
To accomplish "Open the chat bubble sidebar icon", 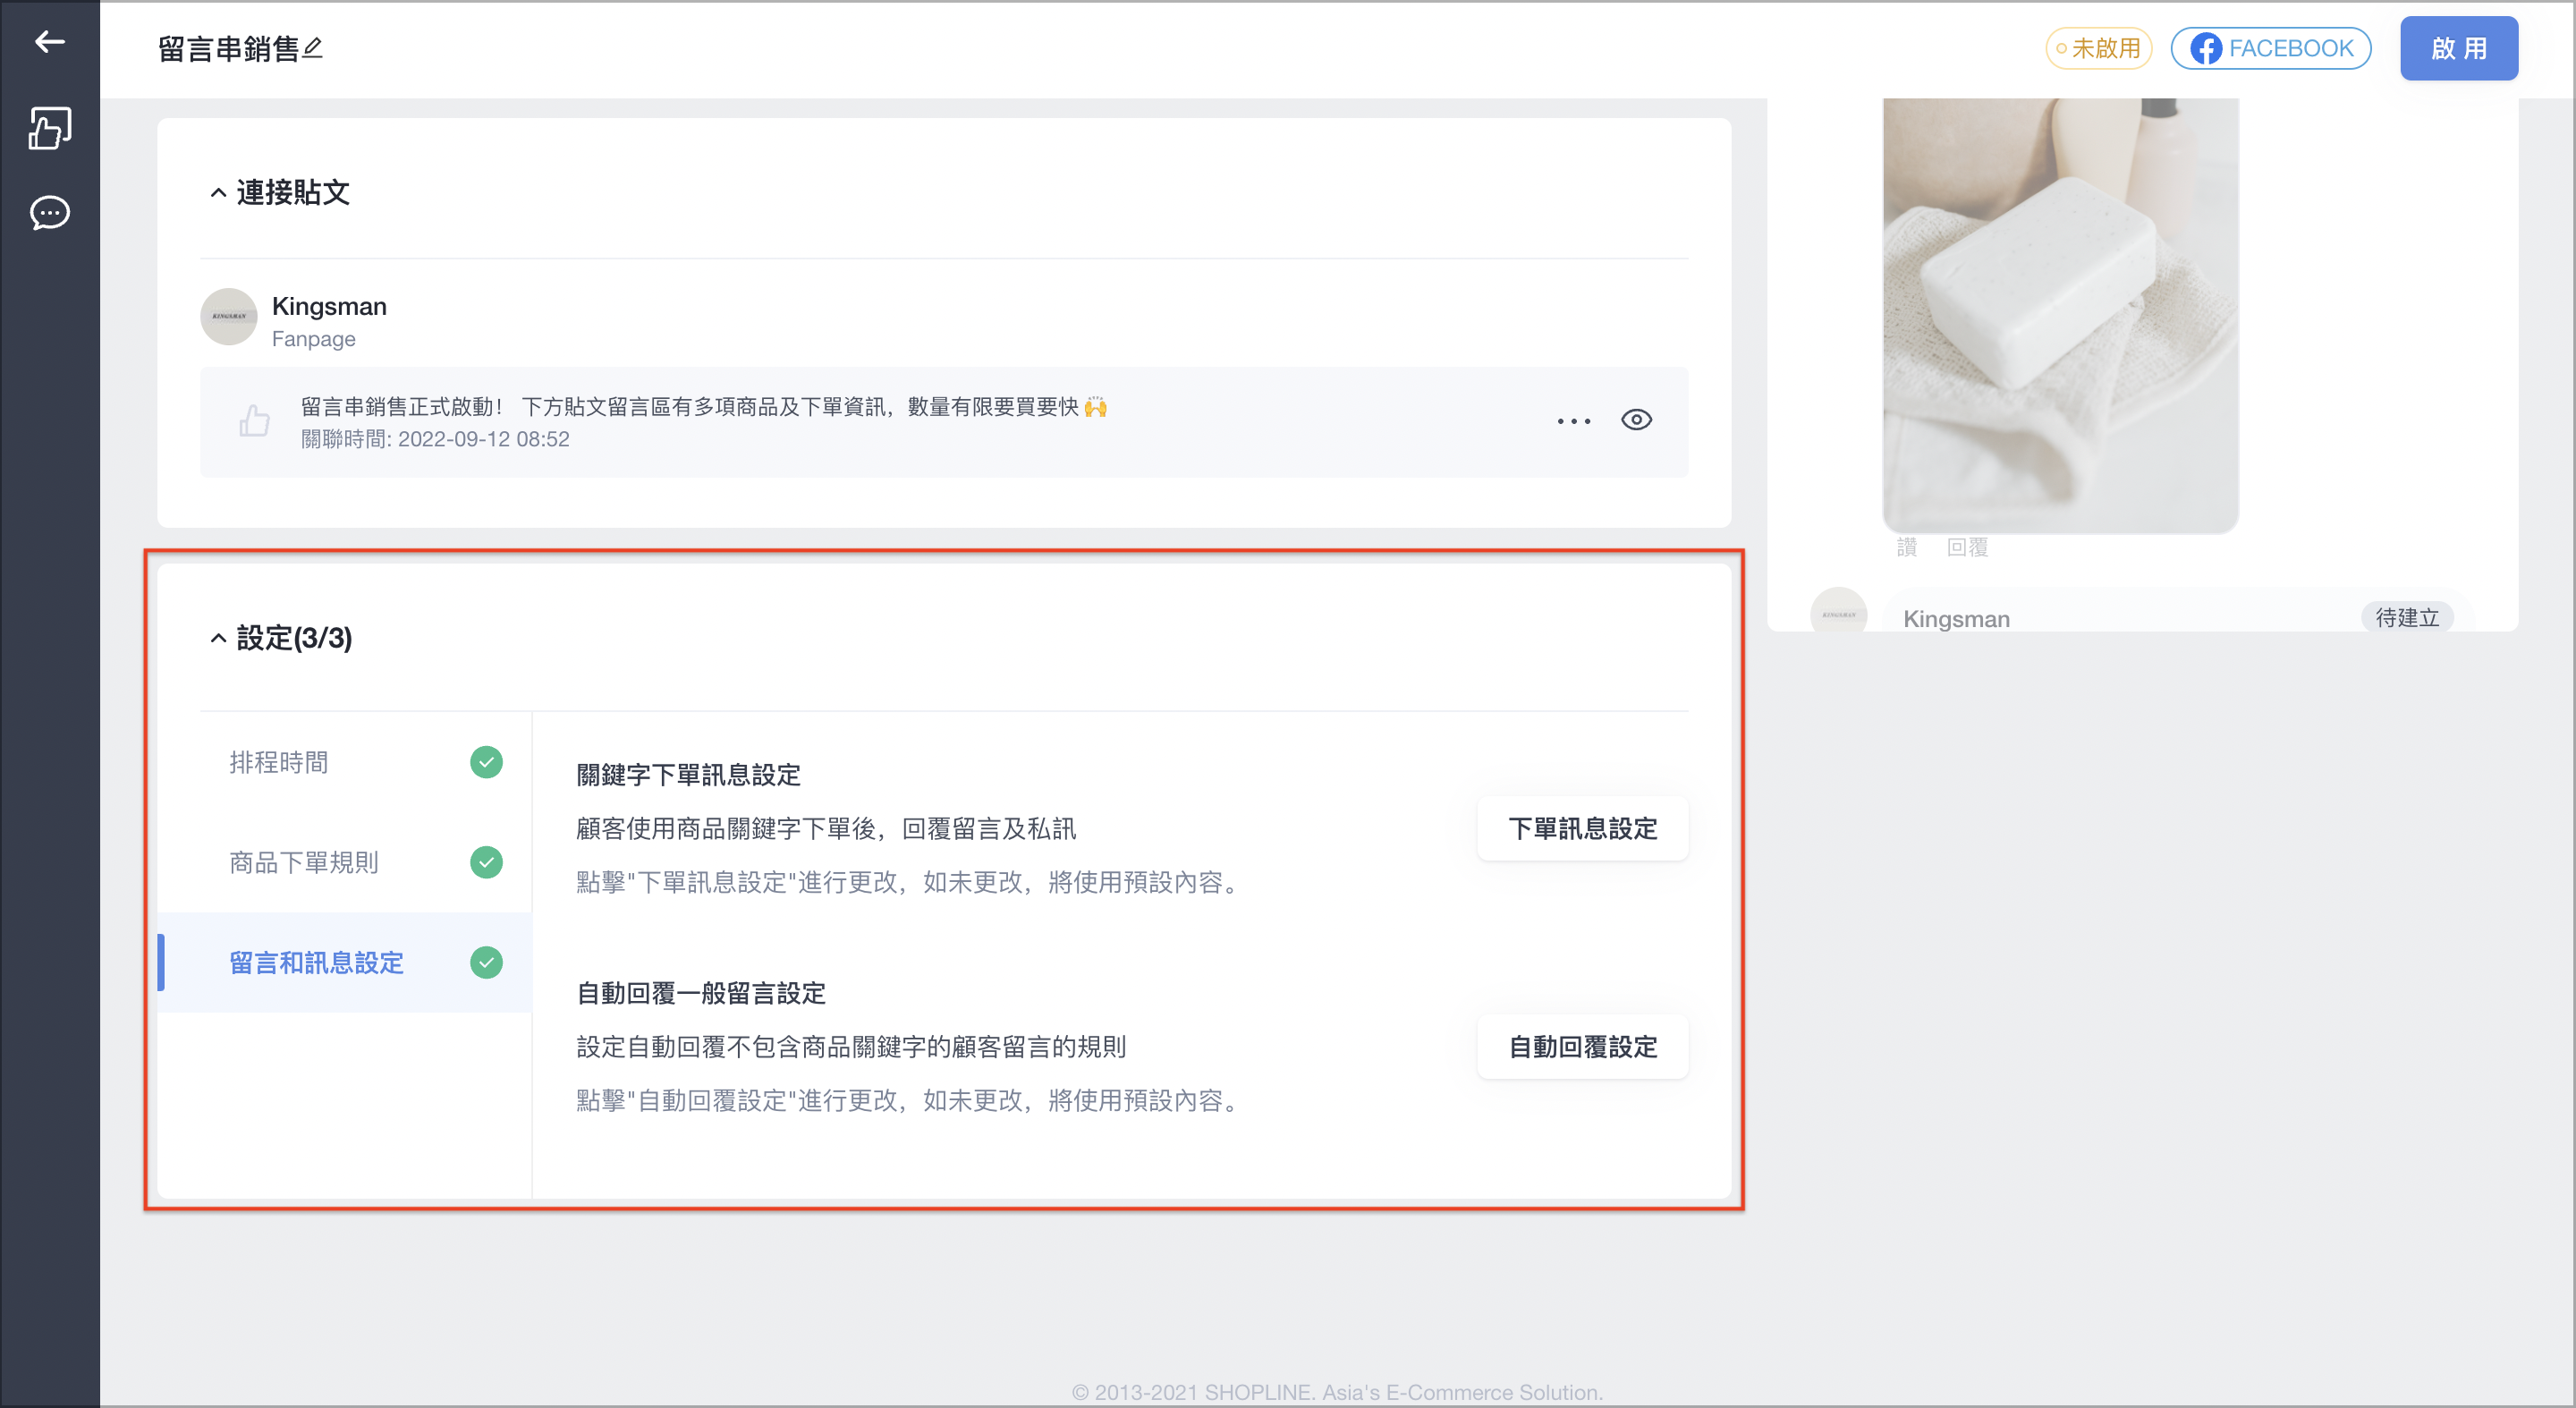I will tap(49, 213).
